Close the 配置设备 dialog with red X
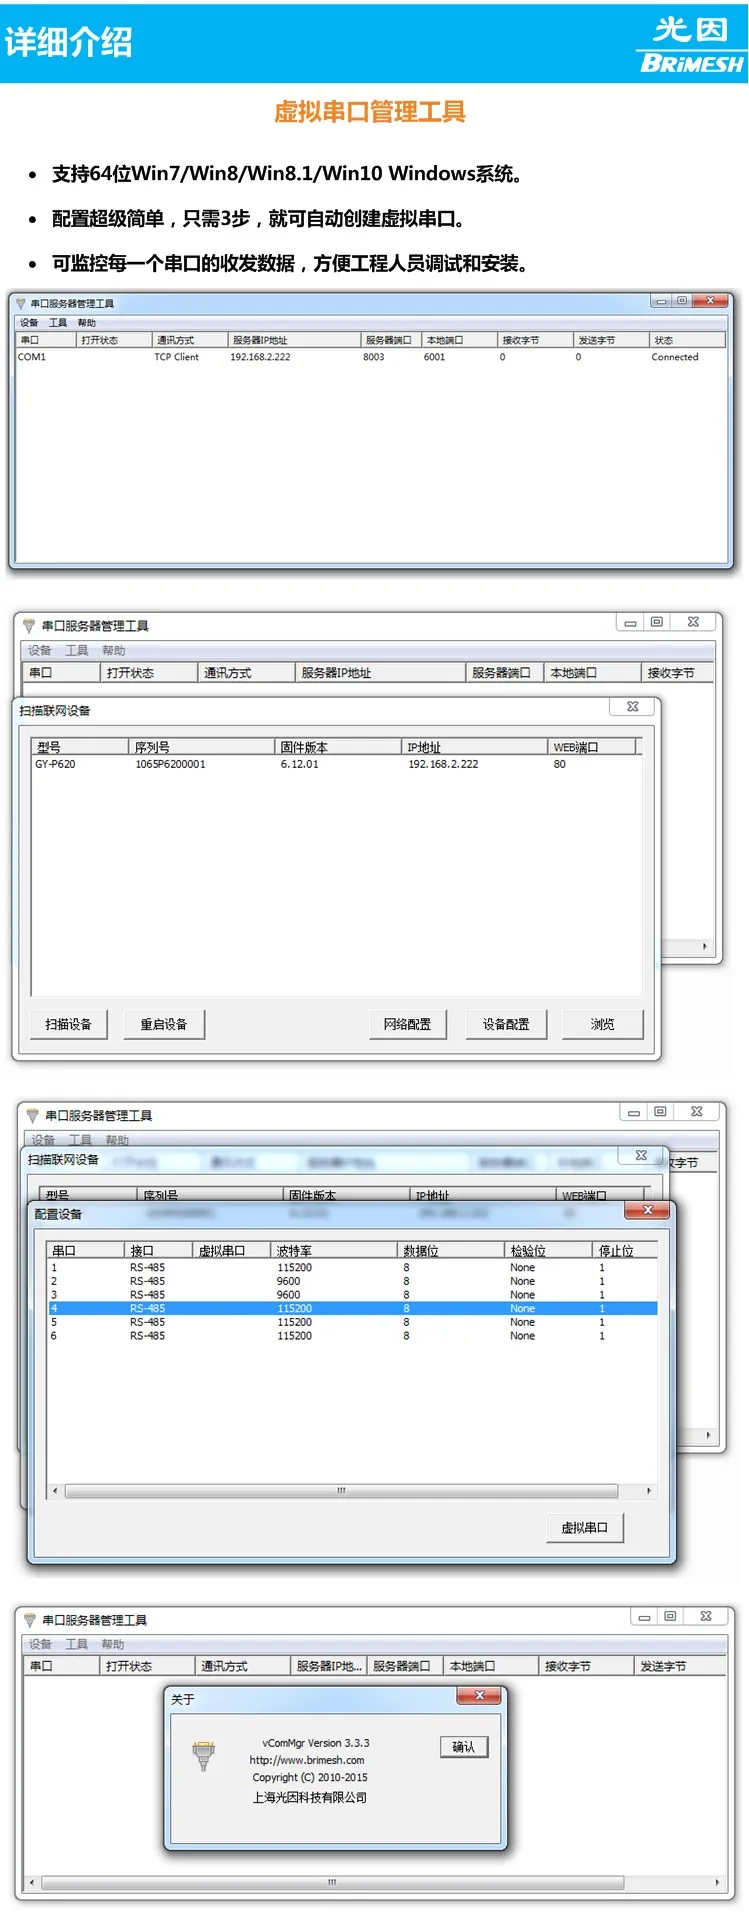 pos(648,1210)
